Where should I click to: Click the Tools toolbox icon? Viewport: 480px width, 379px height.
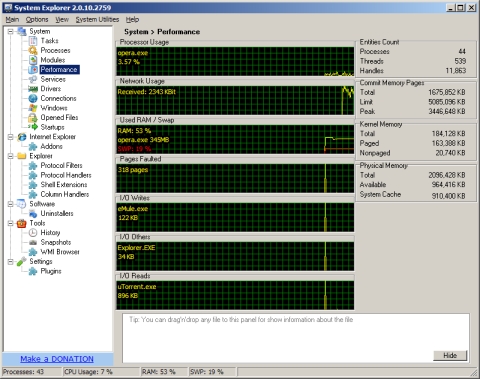pyautogui.click(x=22, y=223)
